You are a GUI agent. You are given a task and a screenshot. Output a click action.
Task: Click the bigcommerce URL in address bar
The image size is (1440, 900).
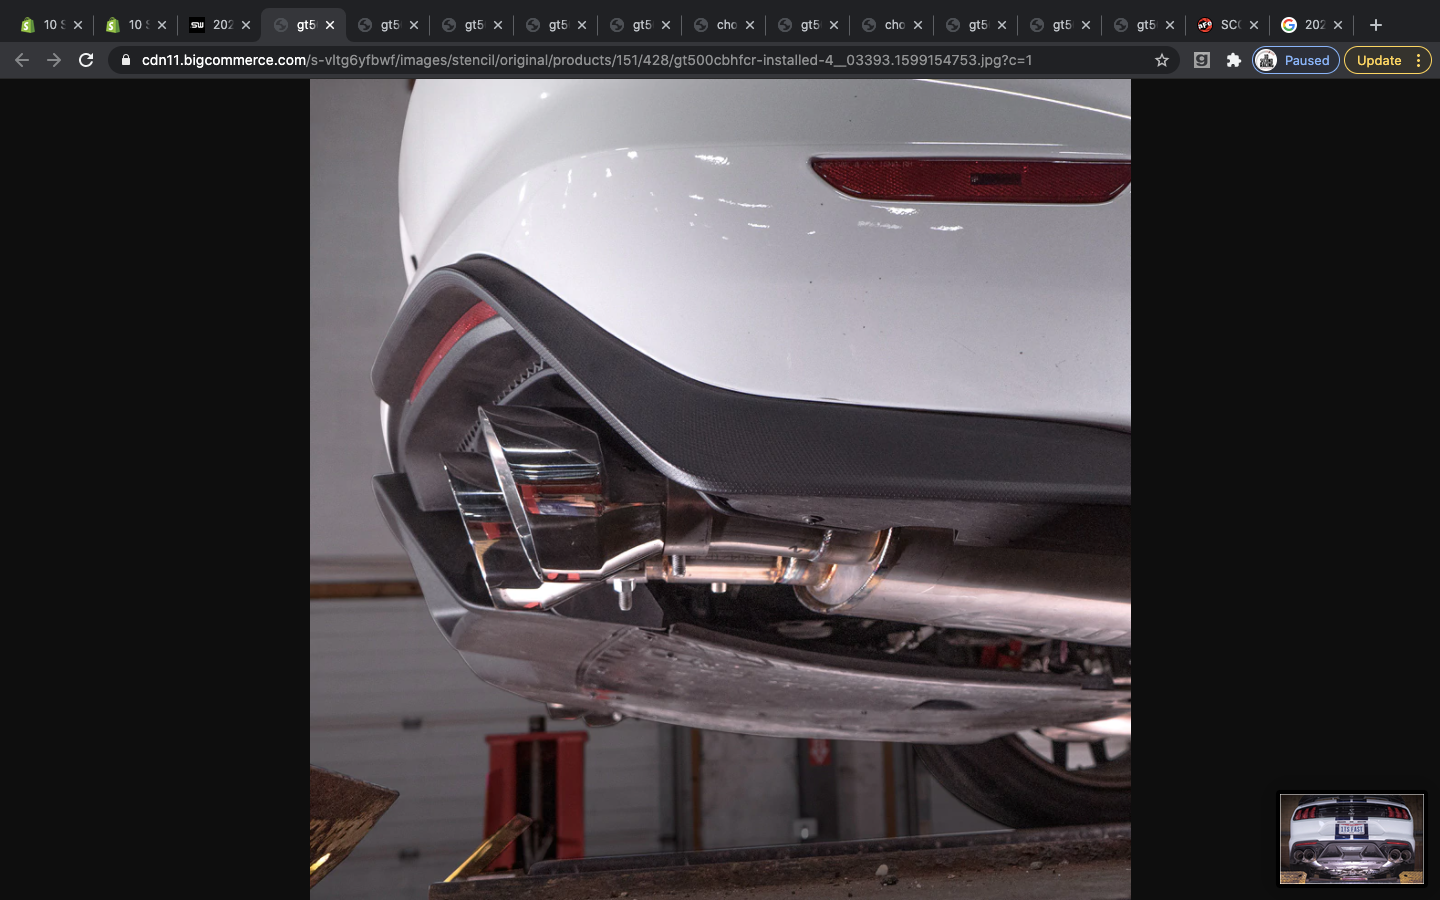point(586,60)
